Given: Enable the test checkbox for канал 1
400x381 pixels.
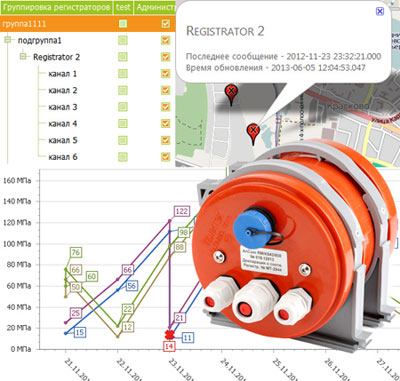Looking at the screenshot, I should pos(123,74).
